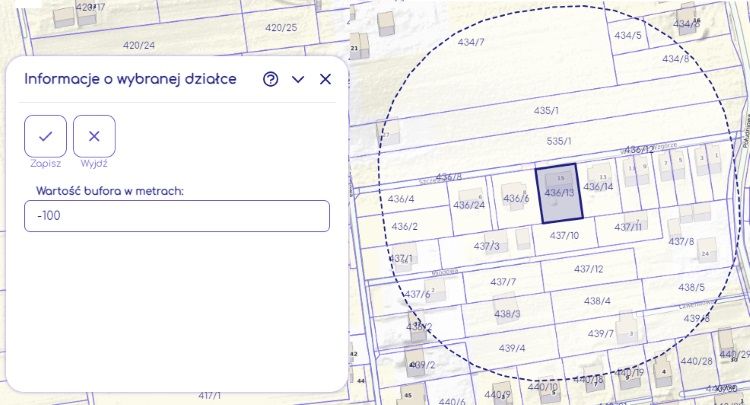Click parcel 434/7 on the map

[x=470, y=42]
